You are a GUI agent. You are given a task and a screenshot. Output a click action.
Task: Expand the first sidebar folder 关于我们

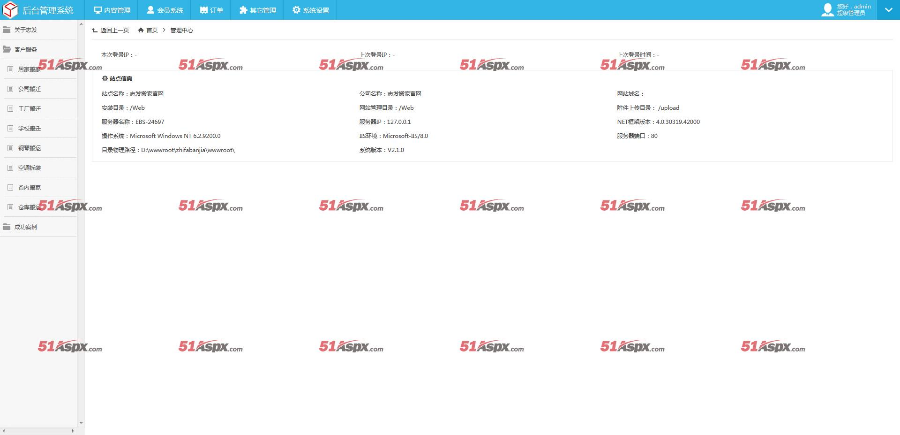(38, 29)
